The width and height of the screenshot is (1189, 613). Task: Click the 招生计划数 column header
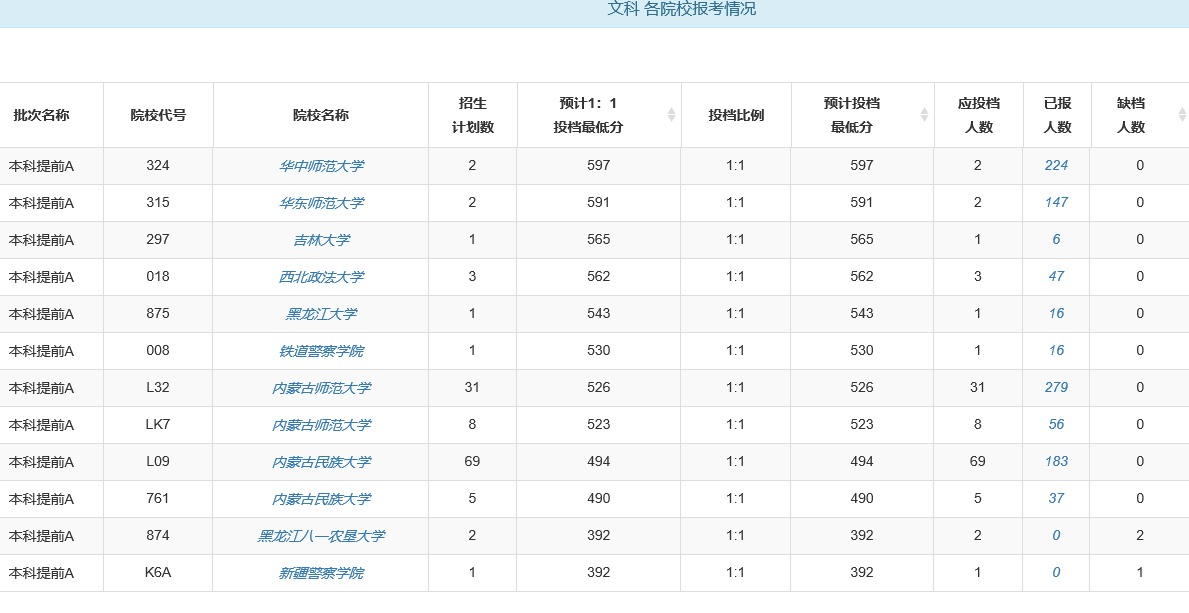(x=472, y=115)
